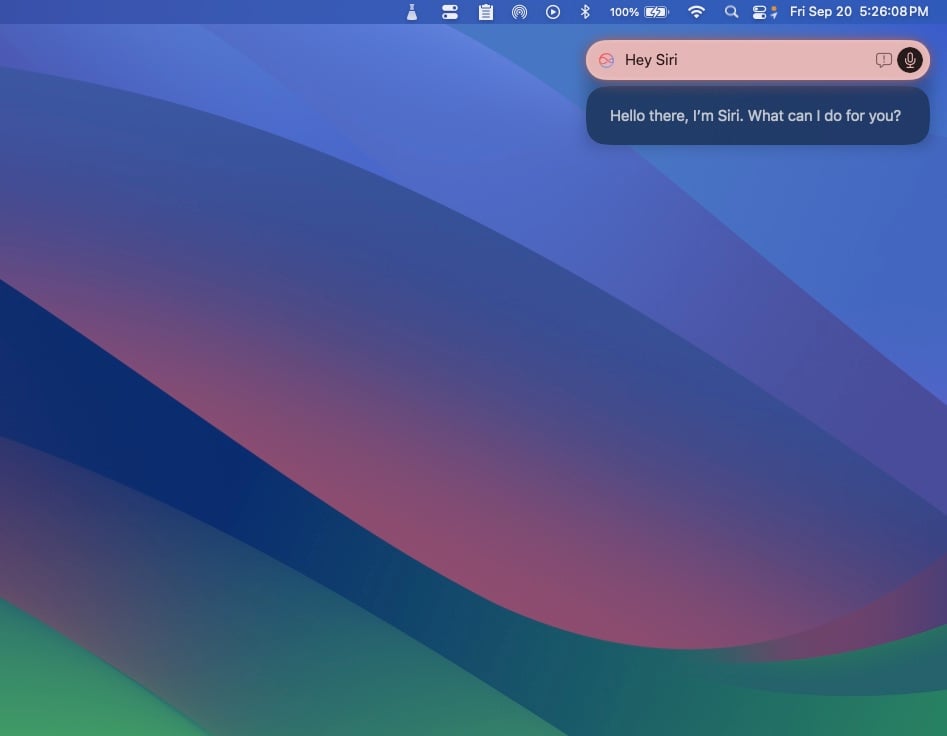The width and height of the screenshot is (947, 736).
Task: Click the 100% battery percentage text
Action: [624, 12]
